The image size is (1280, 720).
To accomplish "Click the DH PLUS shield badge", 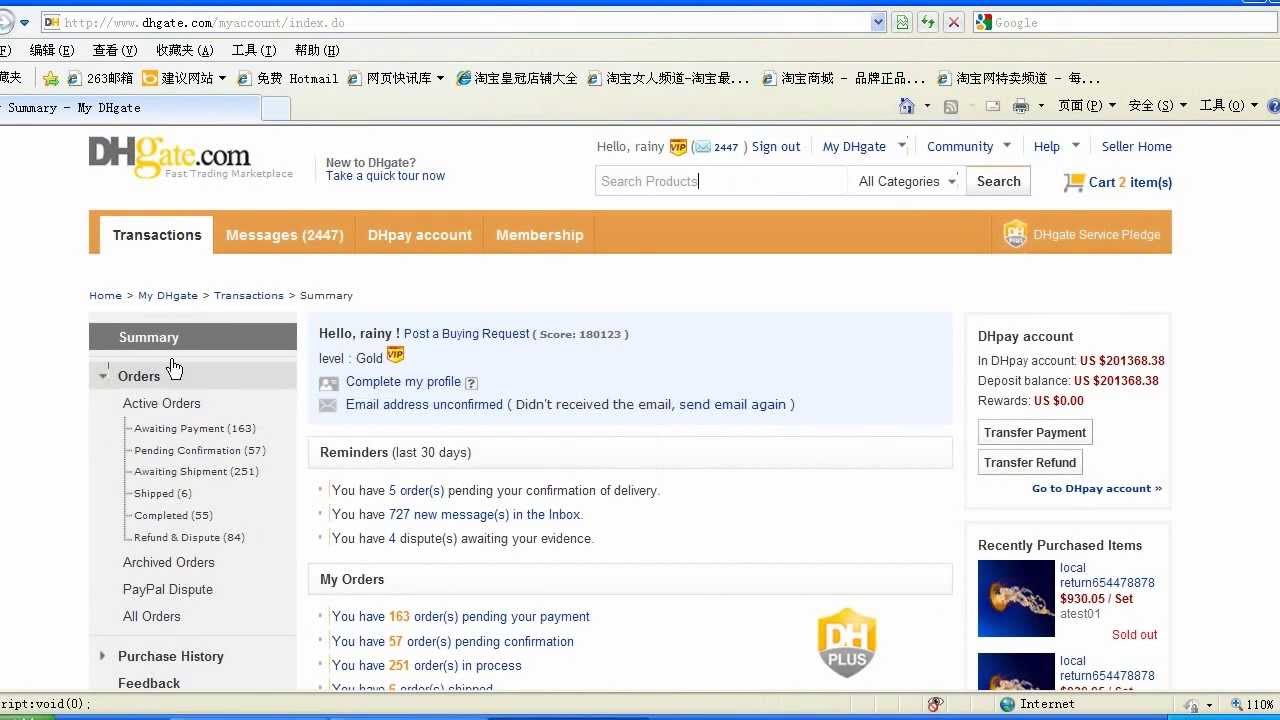I will click(847, 643).
